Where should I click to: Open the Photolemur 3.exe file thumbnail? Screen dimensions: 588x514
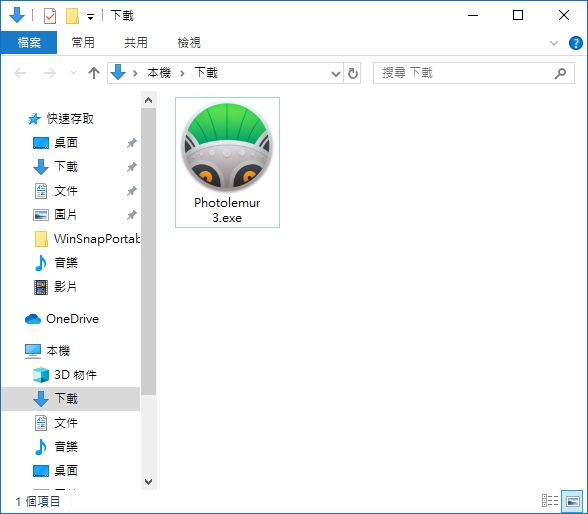click(x=227, y=147)
